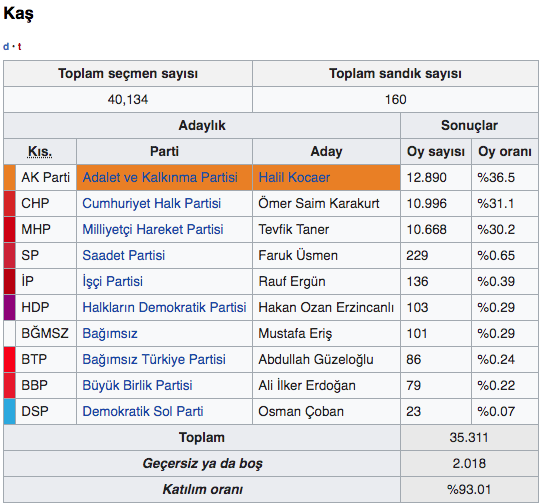This screenshot has height=503, width=539.
Task: Select vote share %30.2
Action: (496, 229)
